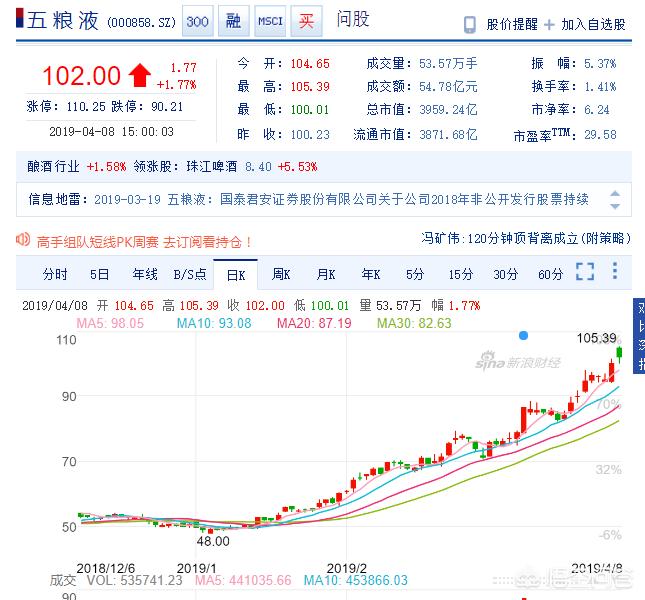The image size is (645, 600).
Task: Click the 市盈率TTM 29.58 value
Action: pyautogui.click(x=600, y=135)
